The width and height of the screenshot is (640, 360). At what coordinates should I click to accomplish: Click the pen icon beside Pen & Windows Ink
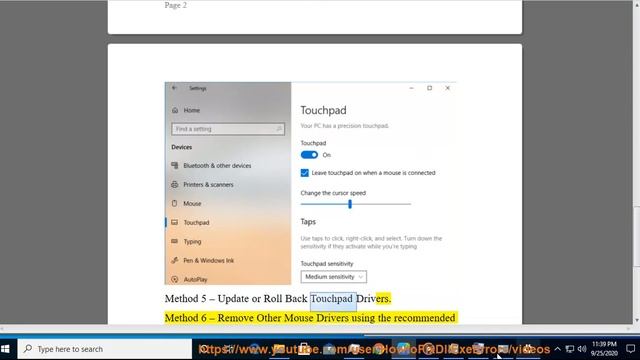coord(175,260)
